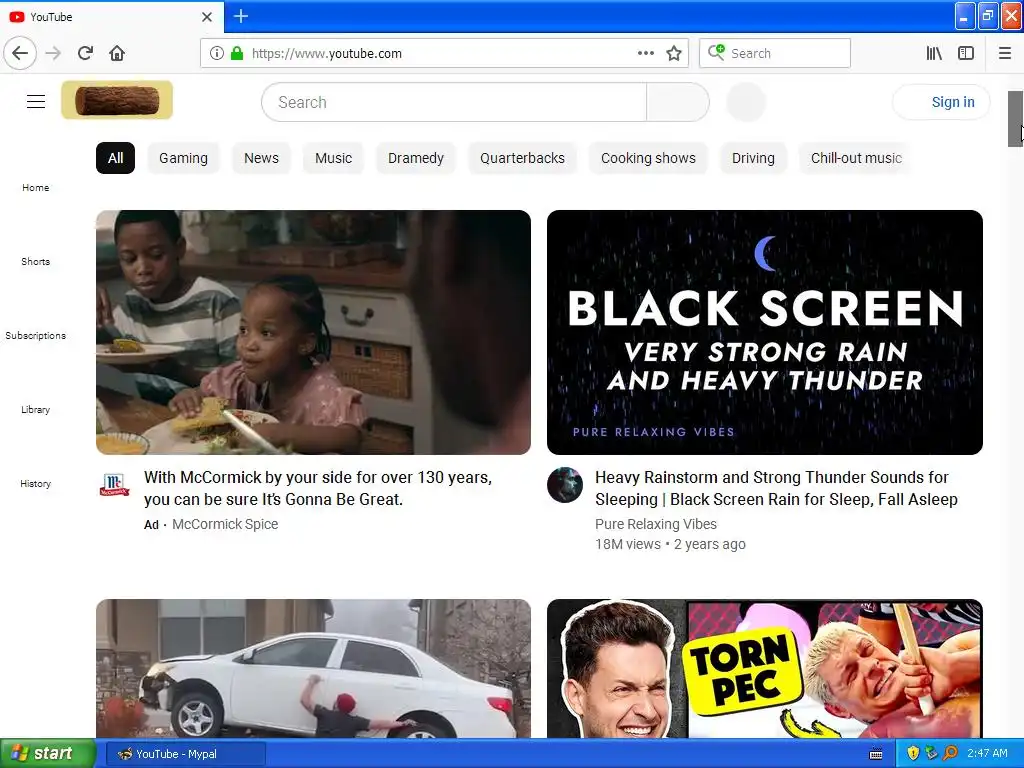
Task: Open the Windows start menu
Action: (47, 754)
